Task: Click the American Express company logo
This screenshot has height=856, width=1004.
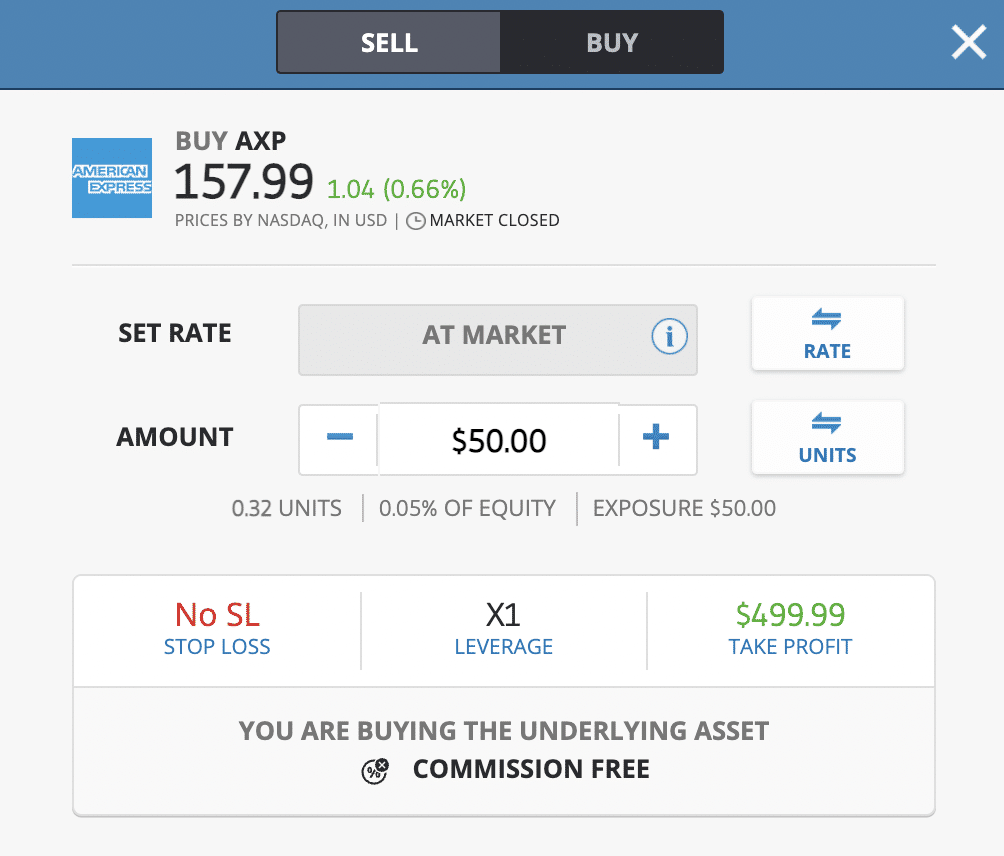Action: 112,178
